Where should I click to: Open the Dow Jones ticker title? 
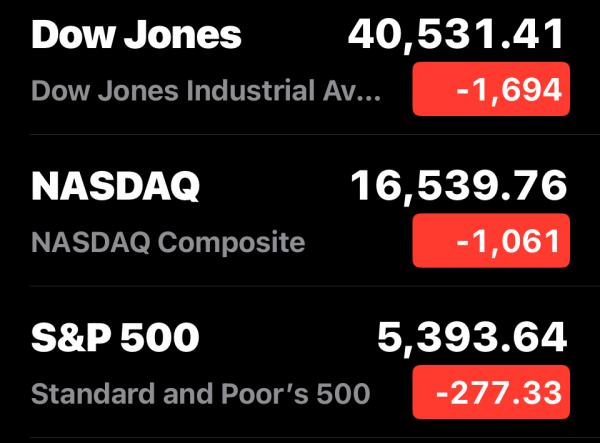pyautogui.click(x=136, y=35)
